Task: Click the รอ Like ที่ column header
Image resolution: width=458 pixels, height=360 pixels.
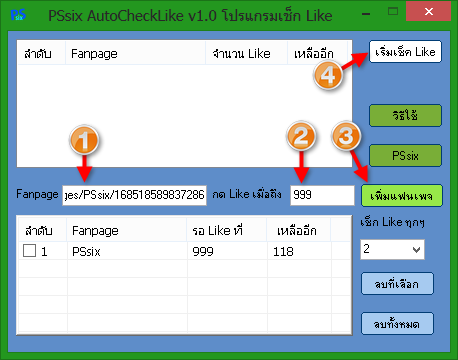Action: click(227, 230)
